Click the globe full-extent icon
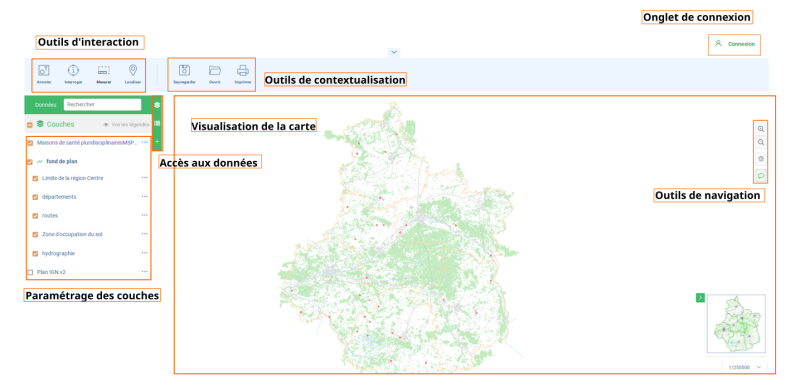This screenshot has height=386, width=800. [761, 159]
